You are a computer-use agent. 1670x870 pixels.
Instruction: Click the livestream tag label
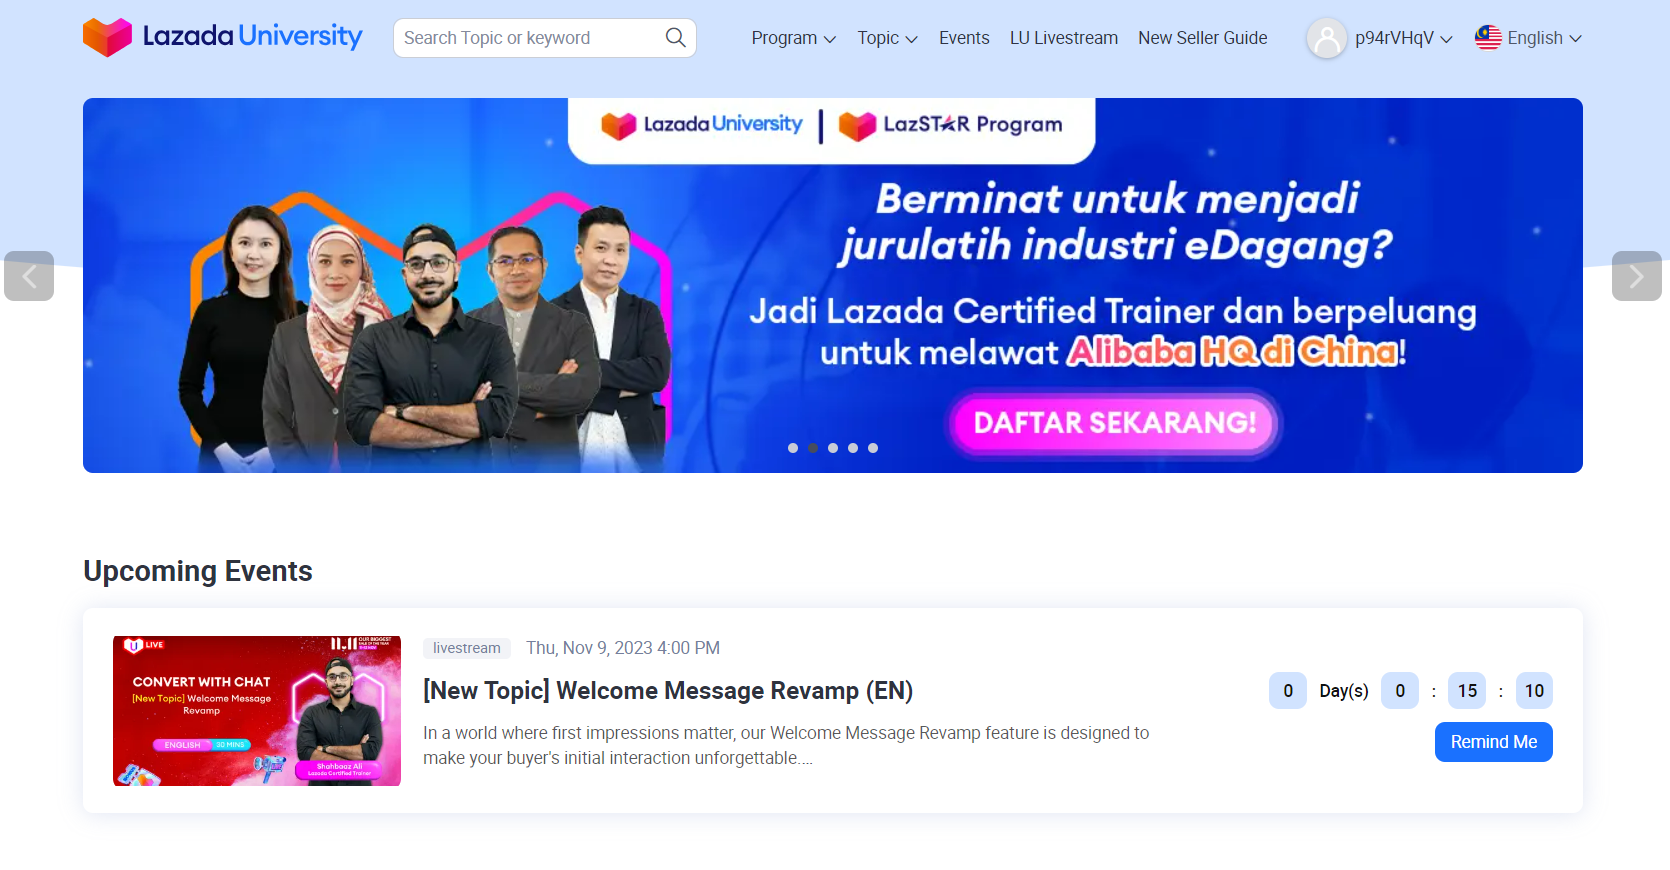pyautogui.click(x=467, y=648)
